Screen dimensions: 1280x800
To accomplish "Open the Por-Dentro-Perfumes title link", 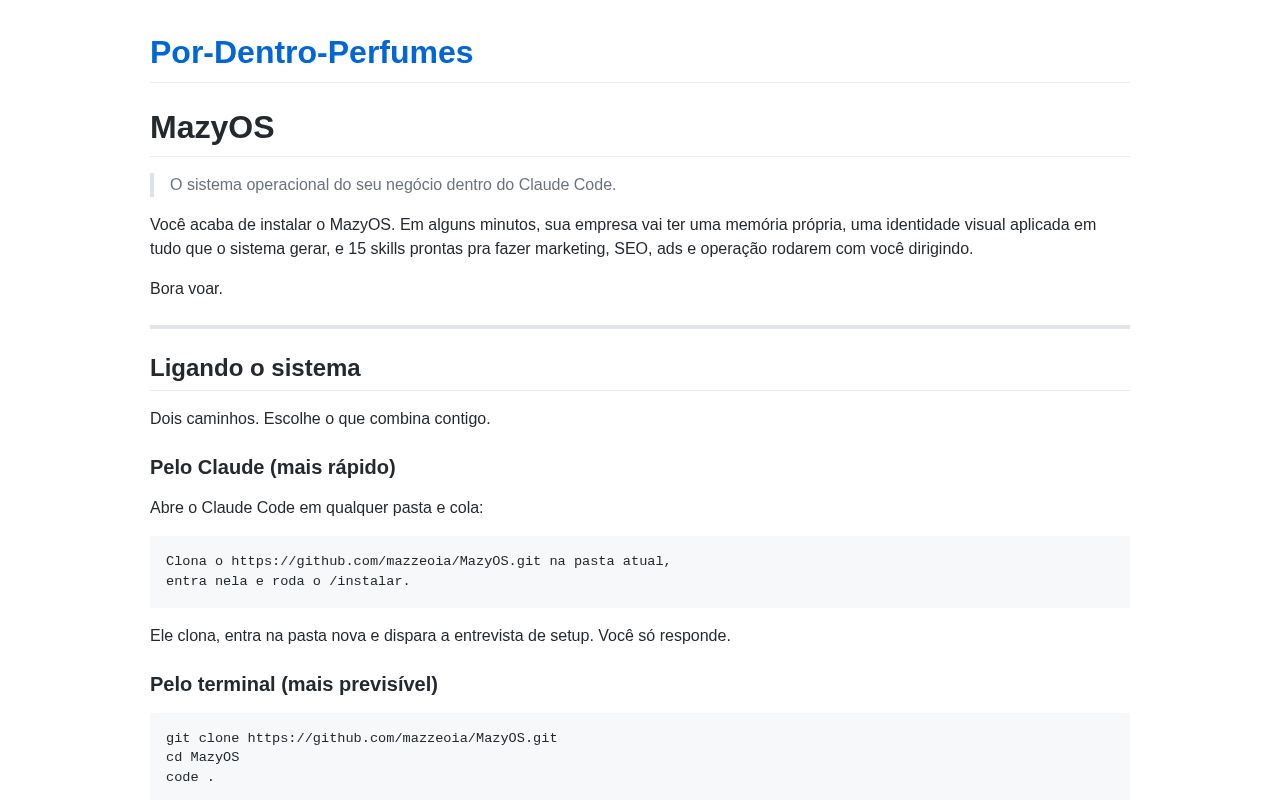I will click(x=311, y=52).
